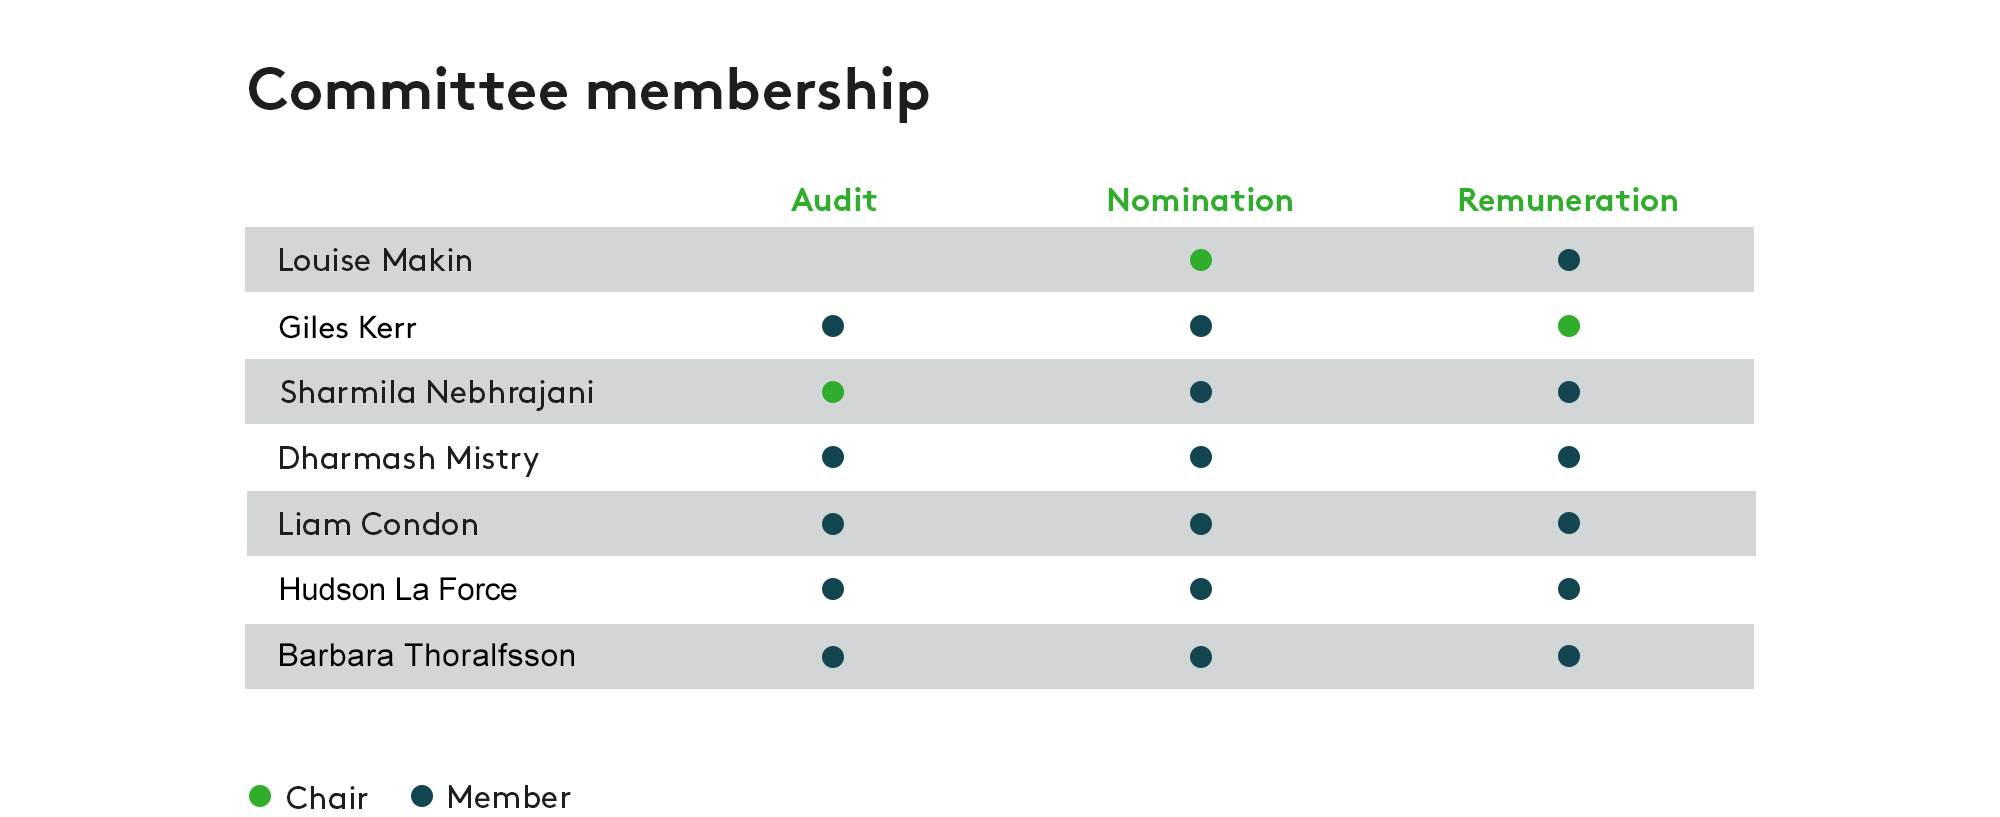Viewport: 2000px width, 817px height.
Task: Click the Committee membership heading
Action: click(x=589, y=91)
